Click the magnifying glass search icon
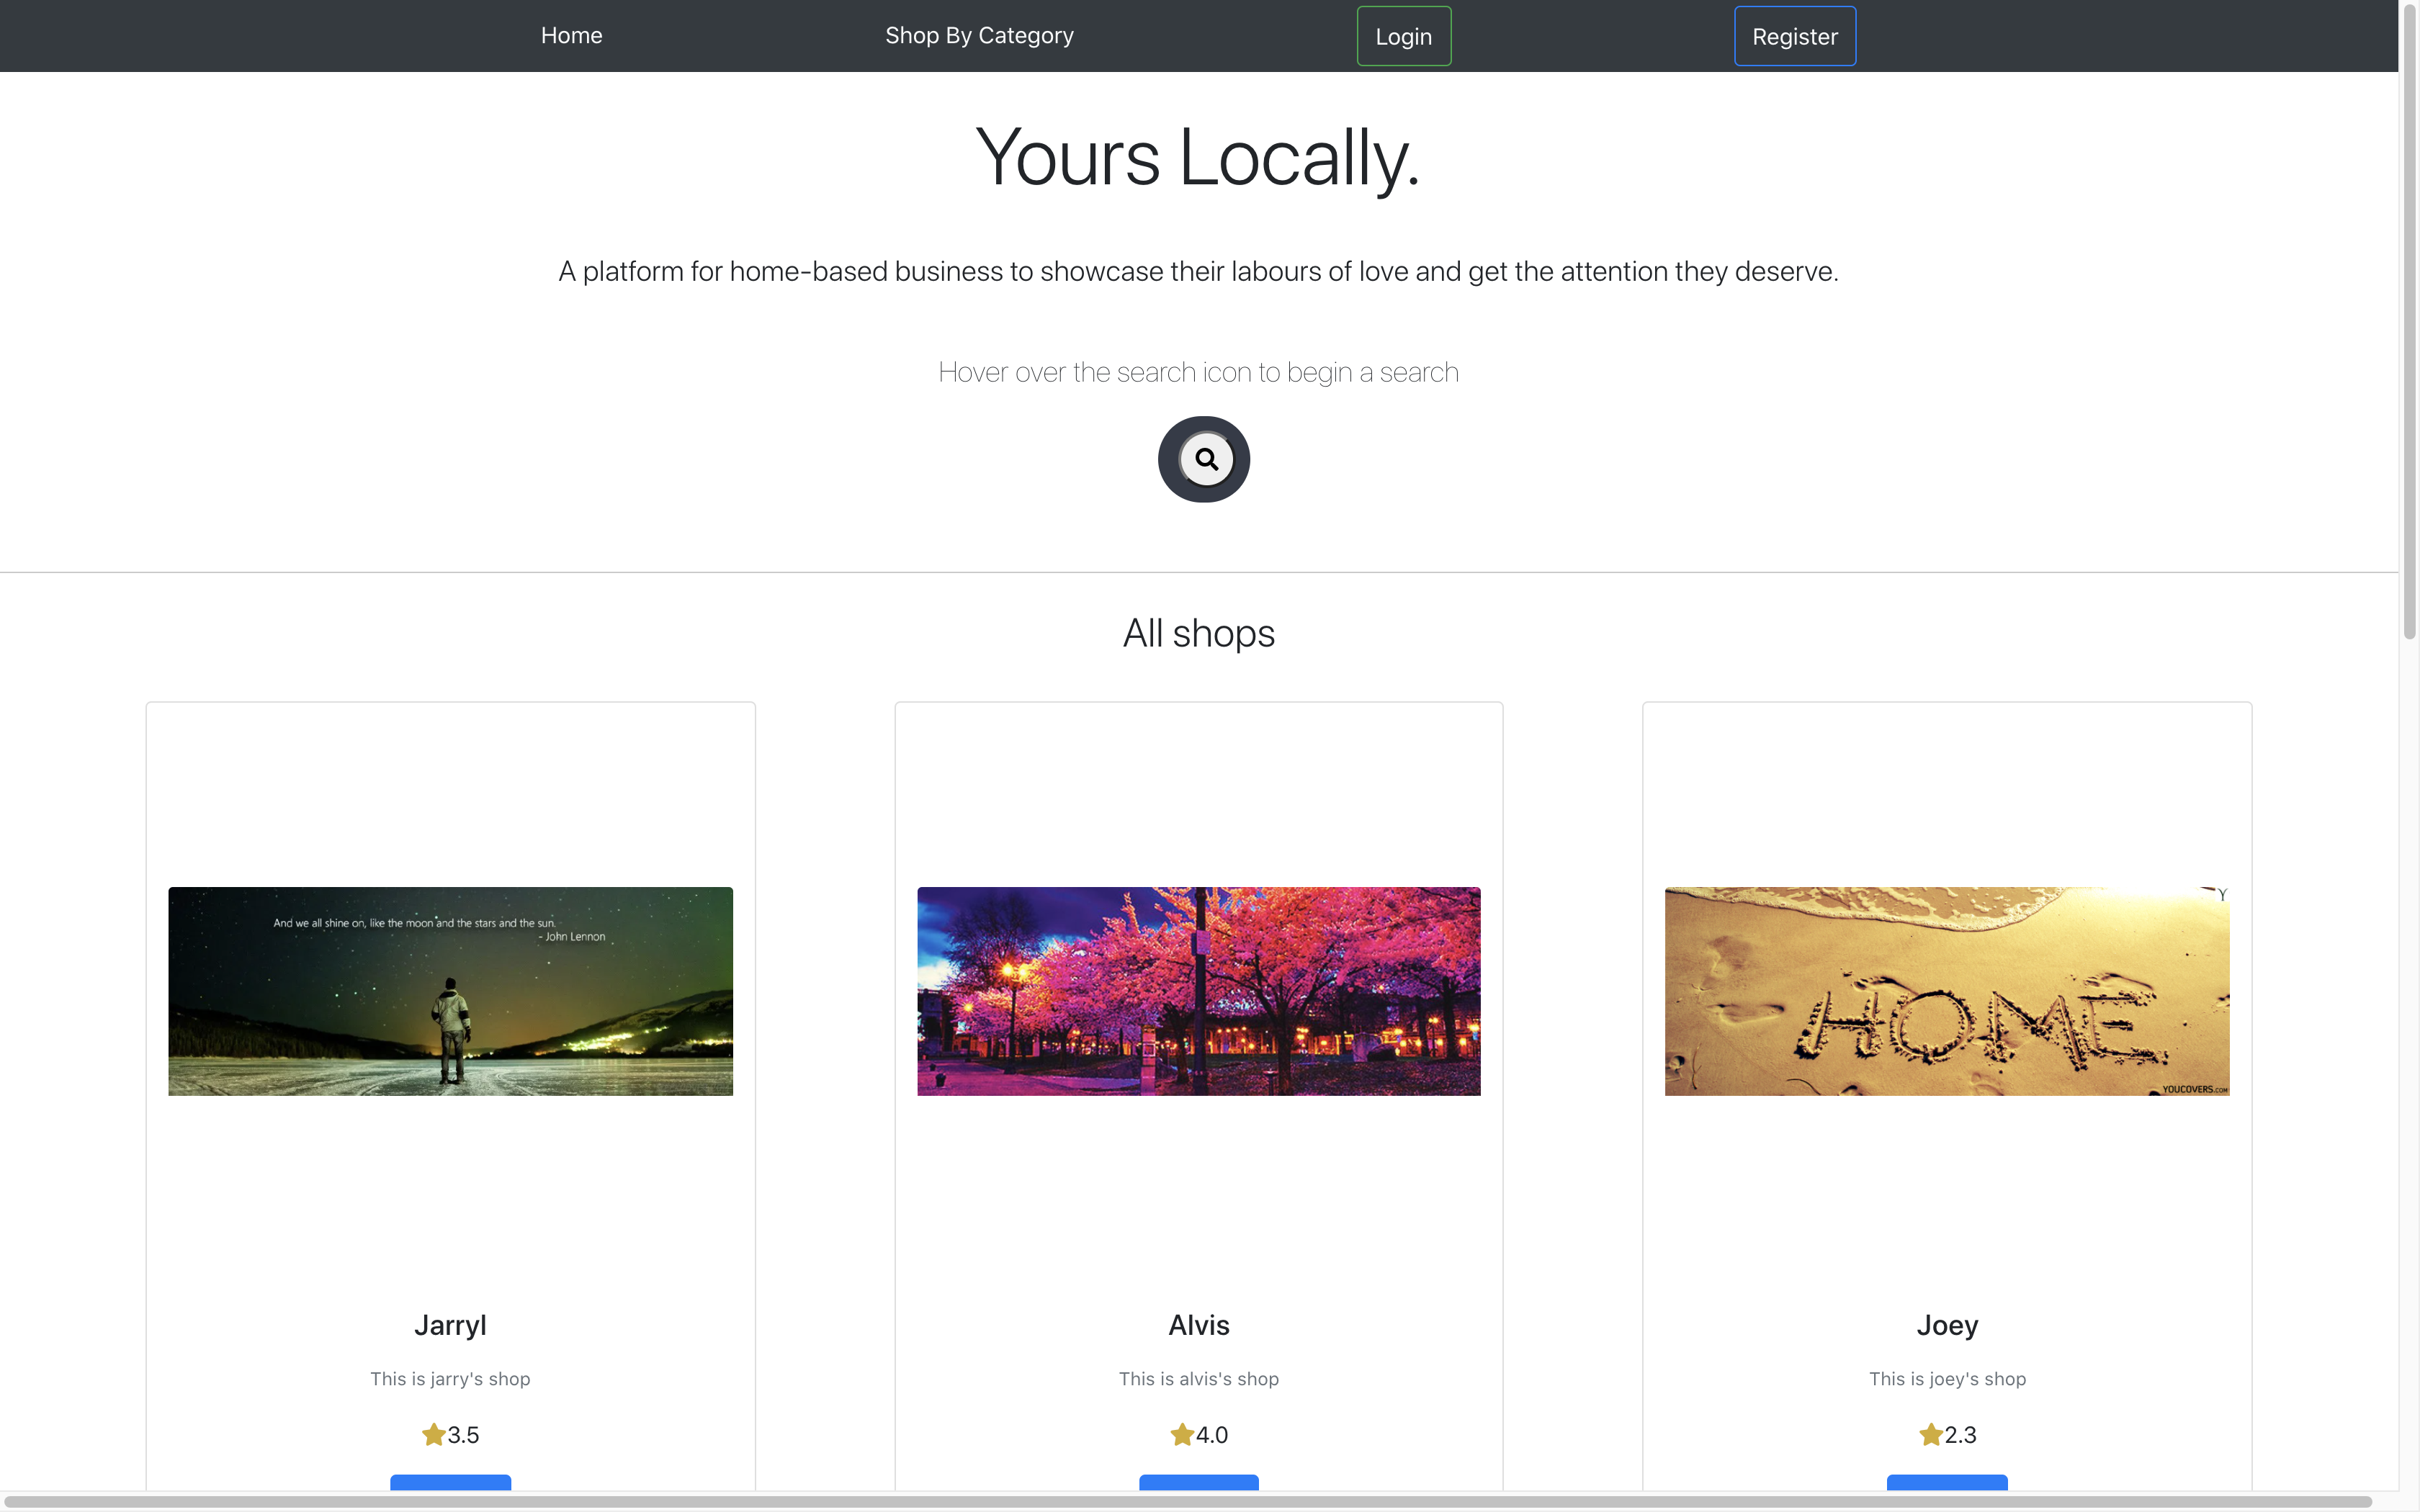 click(1206, 459)
